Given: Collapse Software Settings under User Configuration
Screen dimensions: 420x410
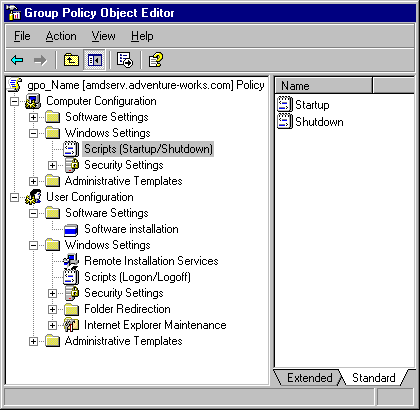Looking at the screenshot, I should pos(33,213).
